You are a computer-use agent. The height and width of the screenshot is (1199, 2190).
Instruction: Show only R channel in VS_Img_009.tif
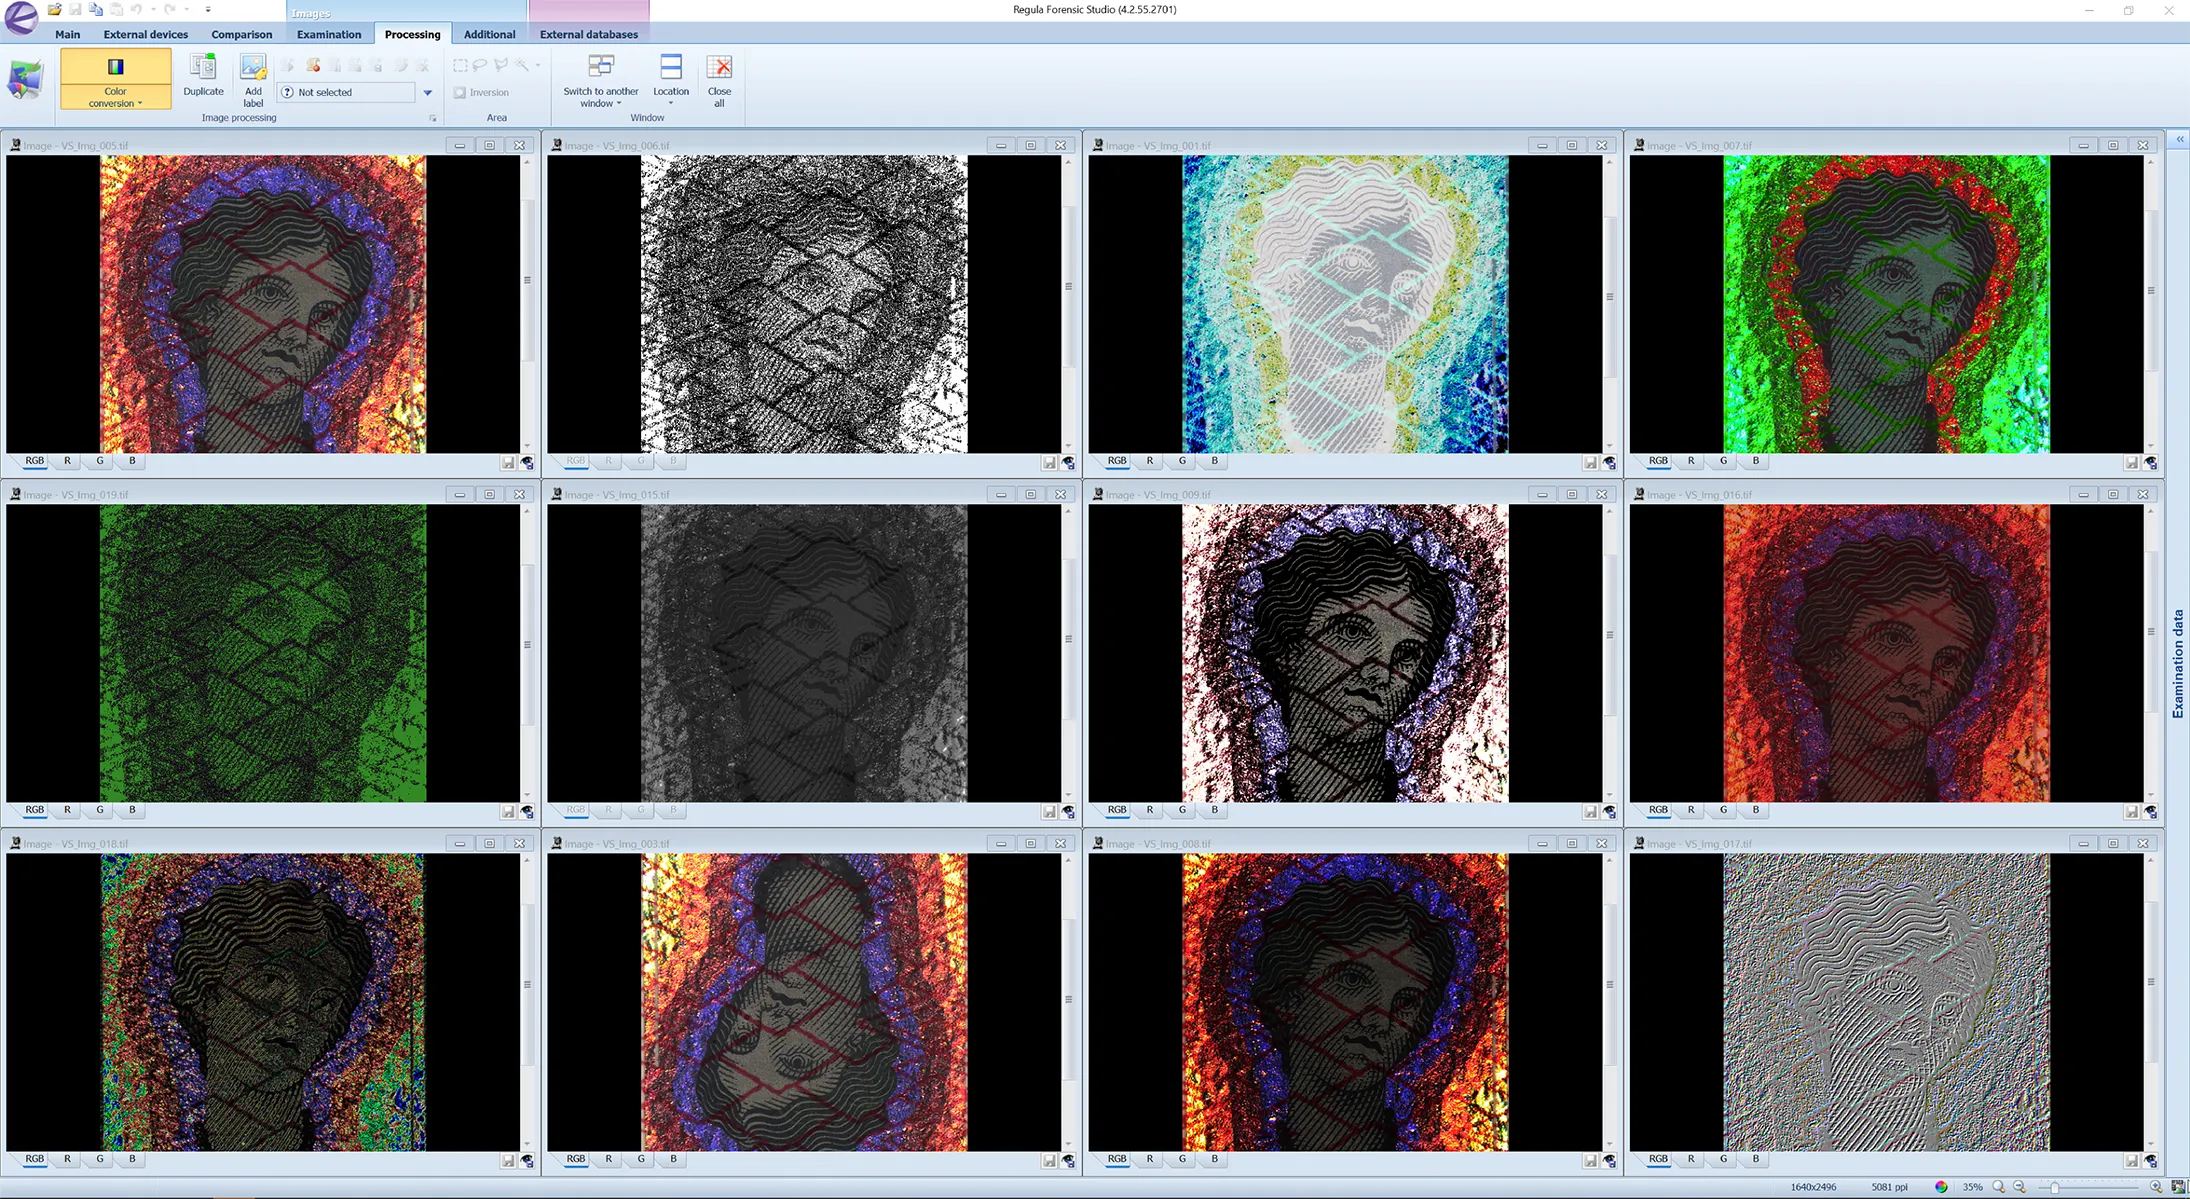click(x=1150, y=810)
